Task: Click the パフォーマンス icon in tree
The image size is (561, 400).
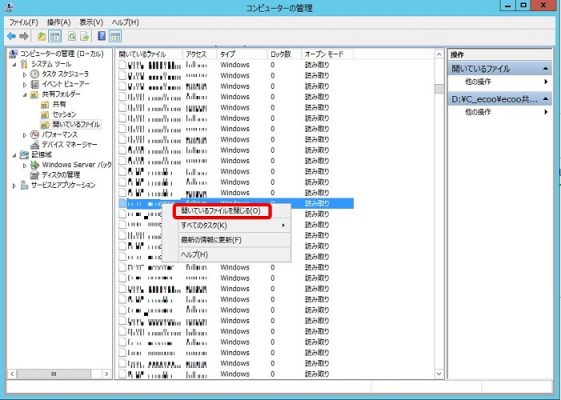Action: pos(35,135)
